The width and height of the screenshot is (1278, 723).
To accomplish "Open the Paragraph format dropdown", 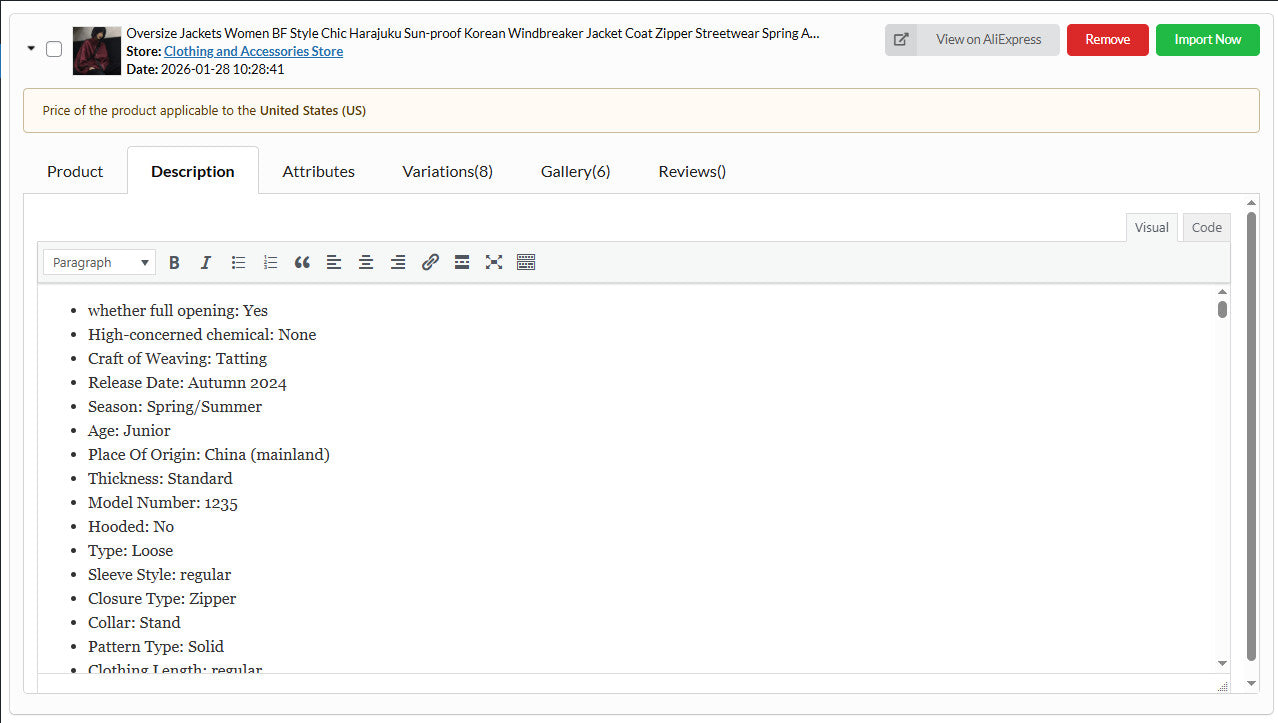I will pyautogui.click(x=100, y=262).
